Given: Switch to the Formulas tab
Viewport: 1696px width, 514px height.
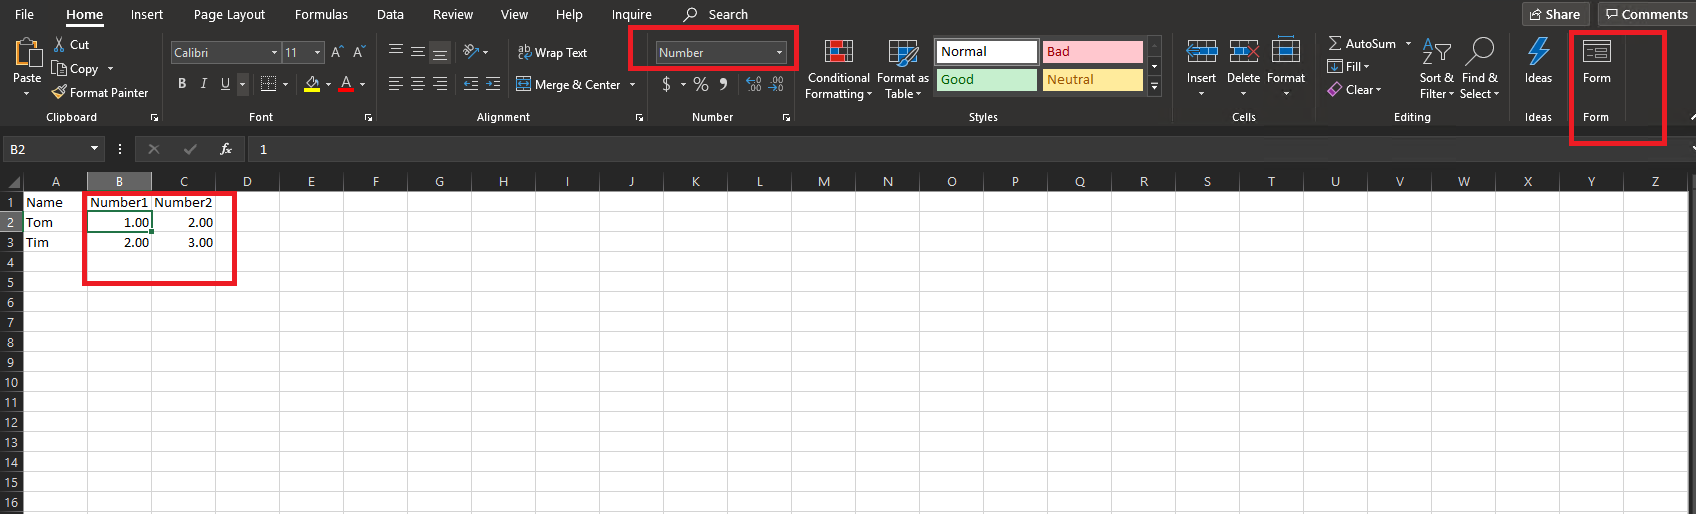Looking at the screenshot, I should [321, 14].
